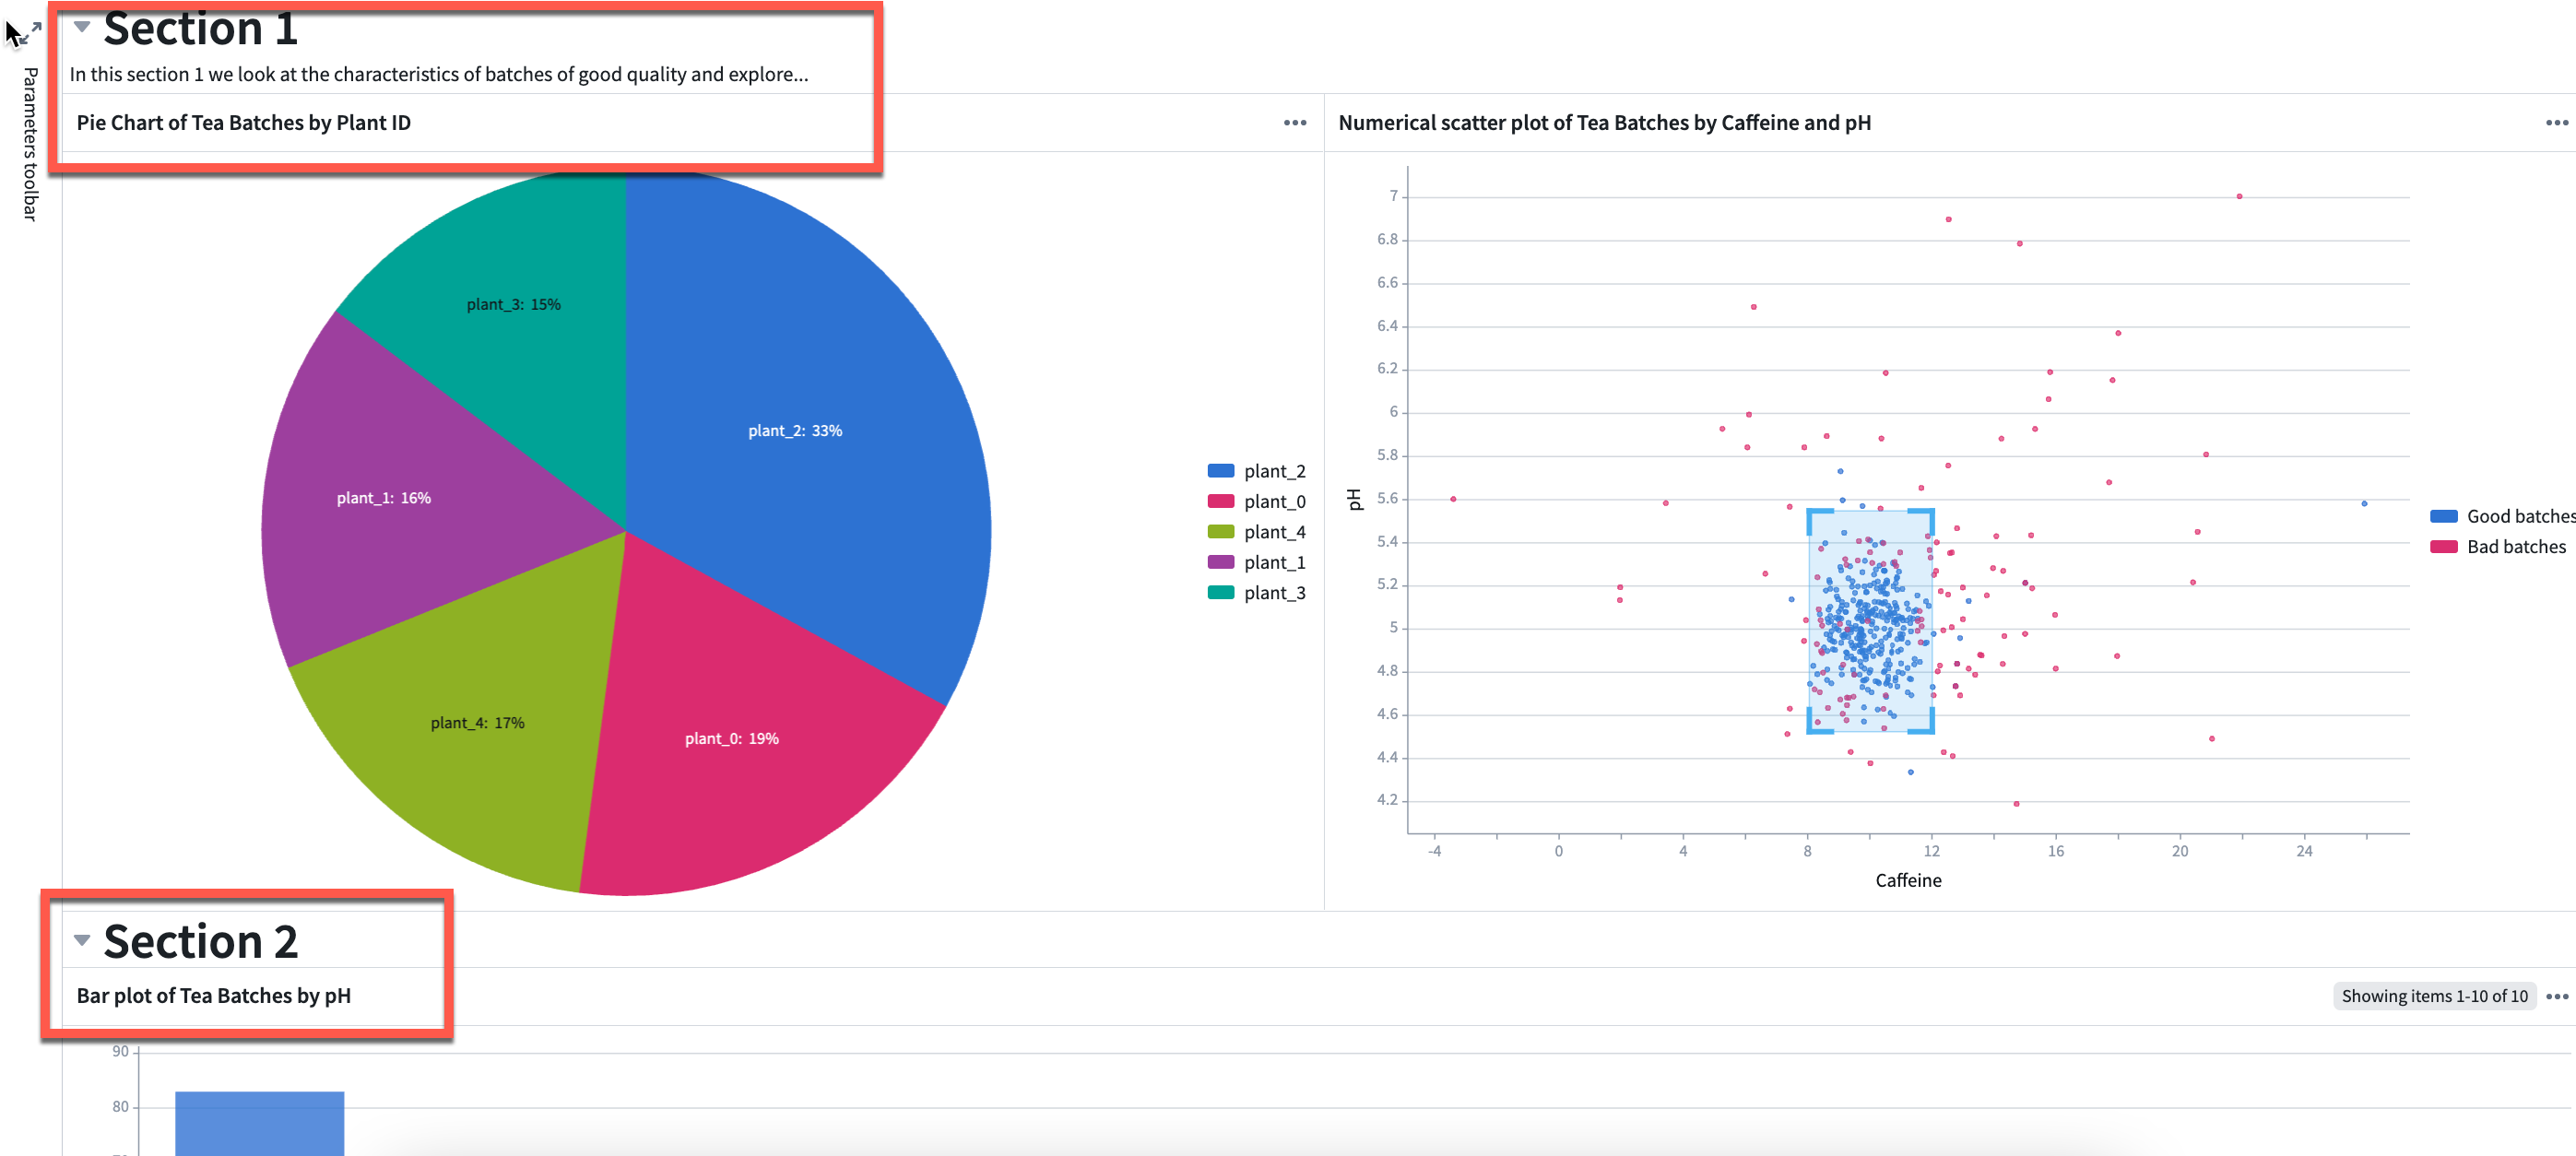Click Bar plot of Tea Batches title
The width and height of the screenshot is (2576, 1156).
click(213, 996)
